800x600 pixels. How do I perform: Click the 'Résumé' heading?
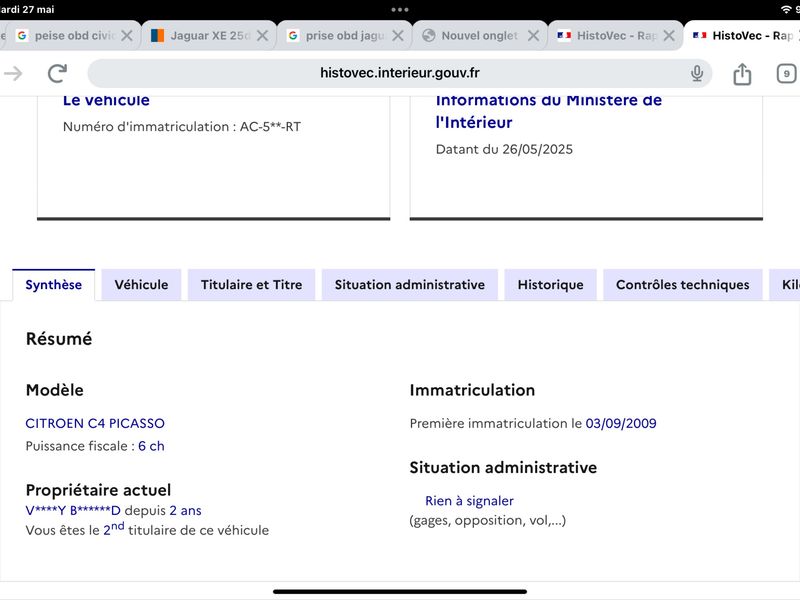click(x=59, y=339)
